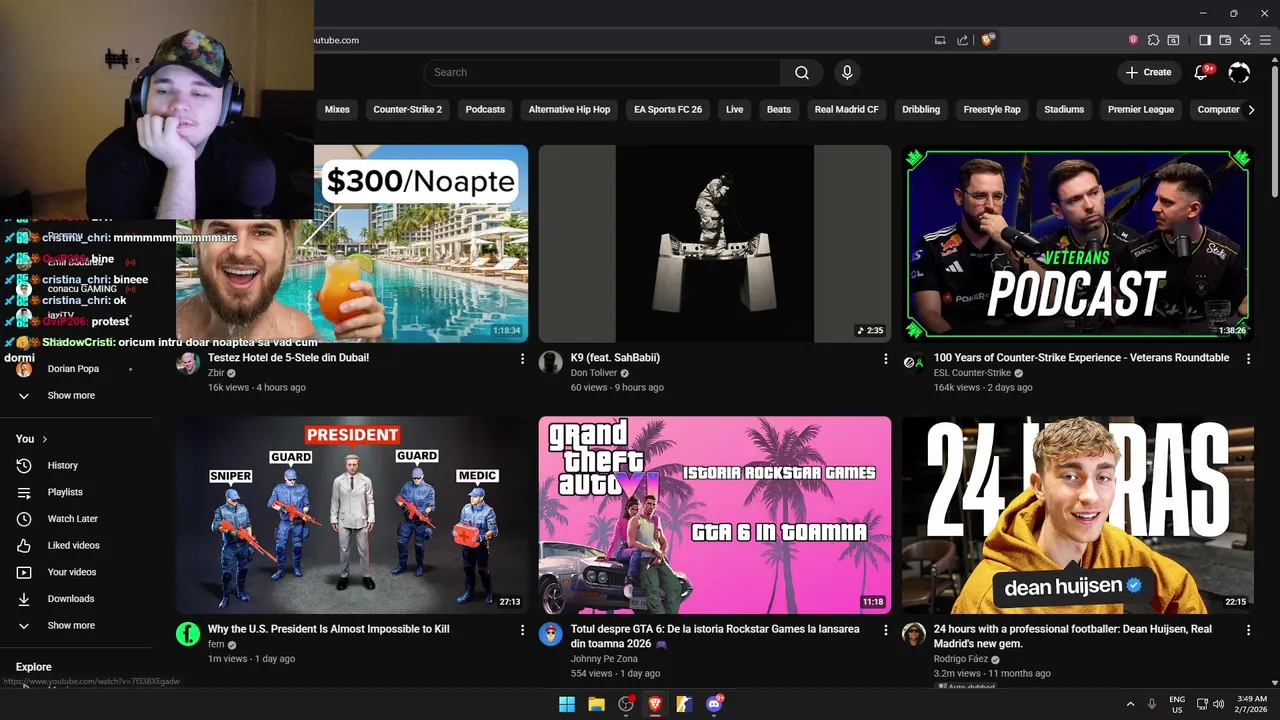This screenshot has height=720, width=1280.
Task: Open the browser extensions puzzle icon
Action: point(1153,40)
